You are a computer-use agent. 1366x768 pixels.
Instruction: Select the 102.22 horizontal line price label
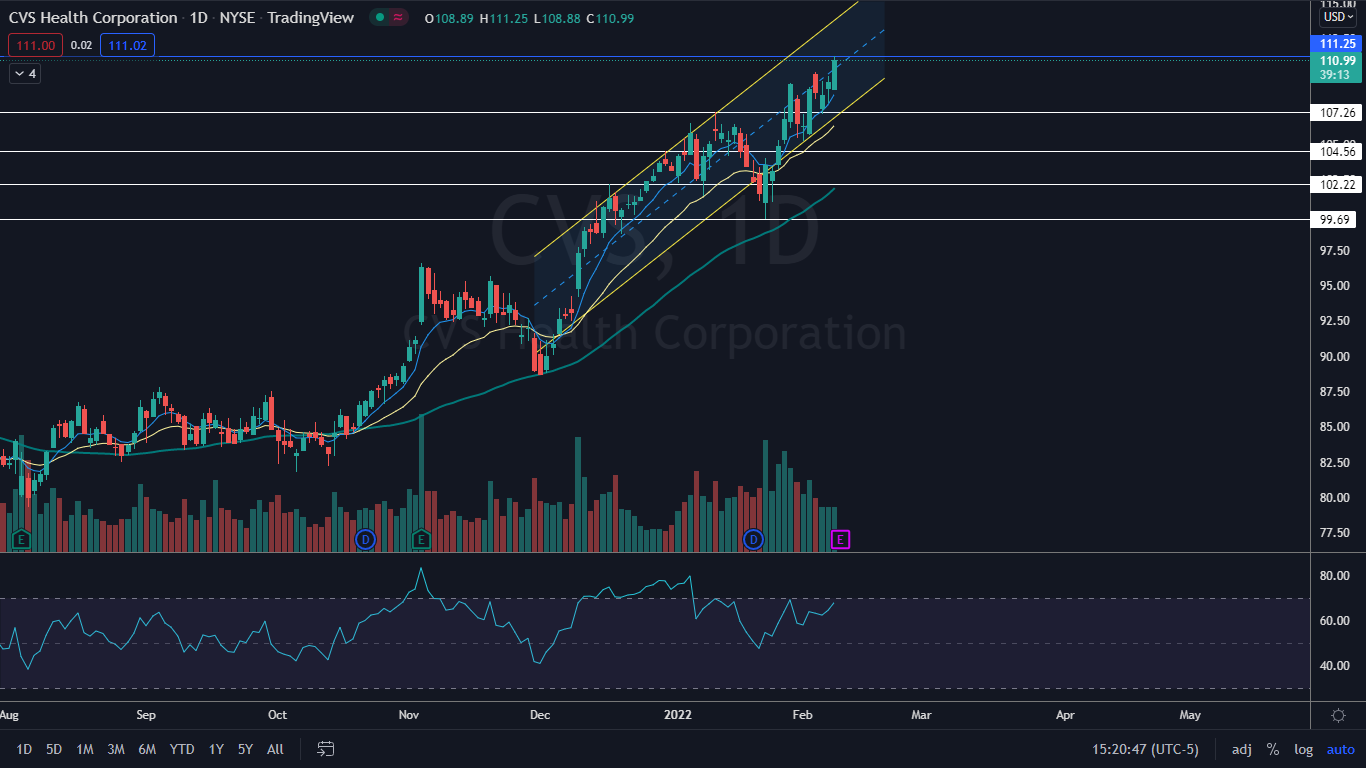1337,185
